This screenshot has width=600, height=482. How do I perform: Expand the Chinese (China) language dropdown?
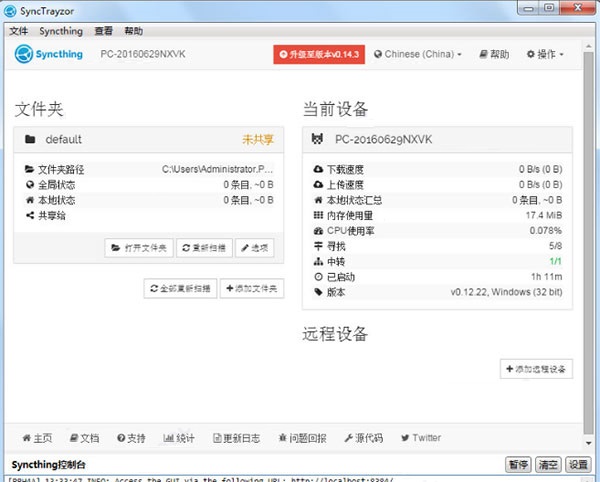[417, 54]
